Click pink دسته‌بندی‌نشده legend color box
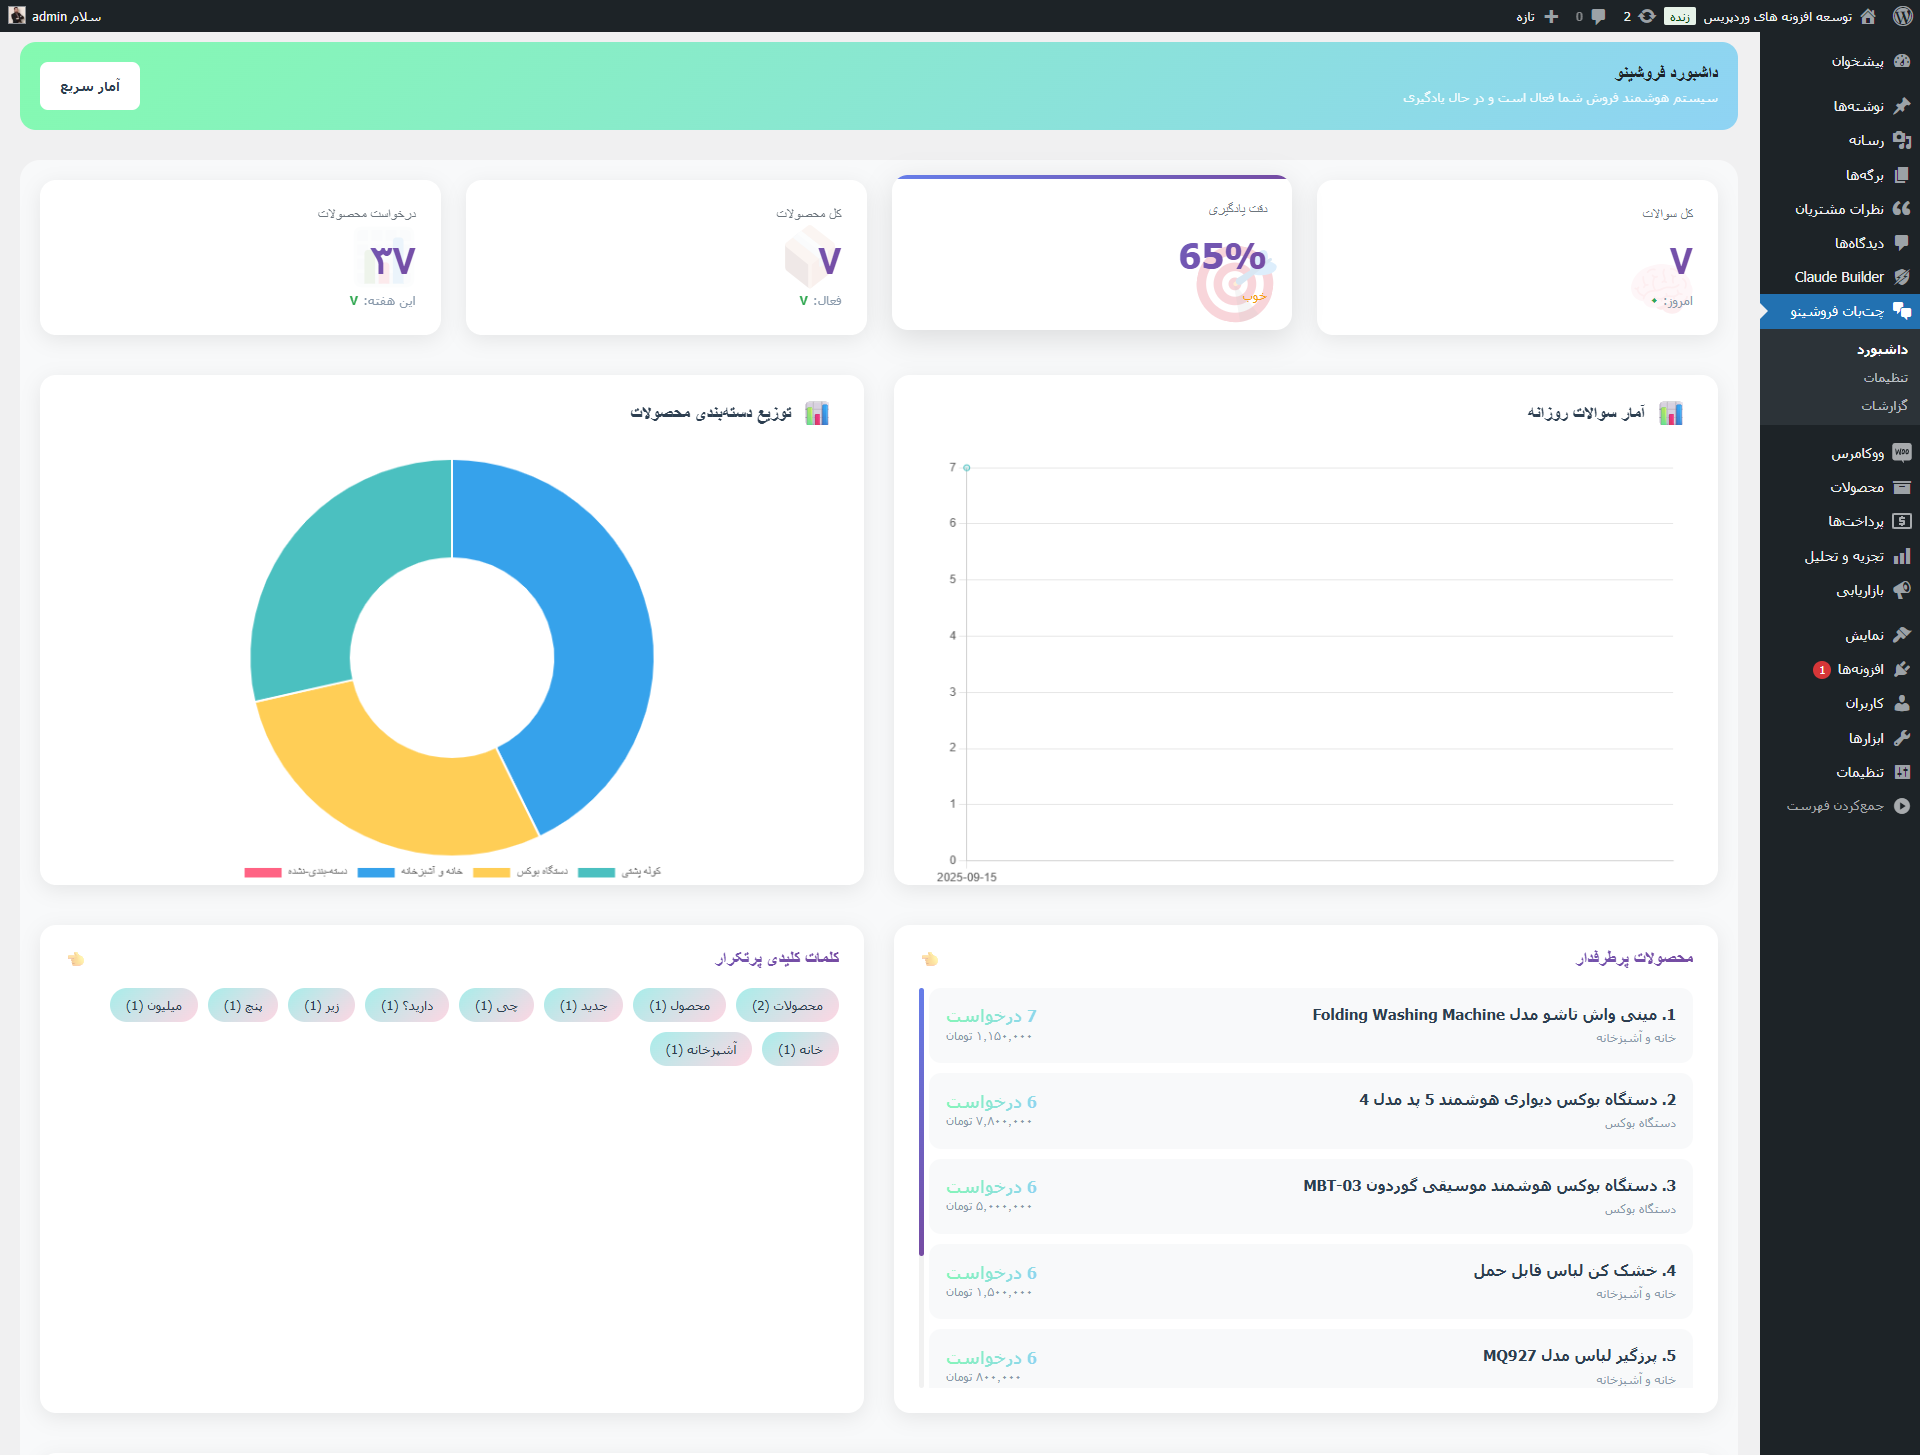Viewport: 1920px width, 1455px height. point(263,872)
